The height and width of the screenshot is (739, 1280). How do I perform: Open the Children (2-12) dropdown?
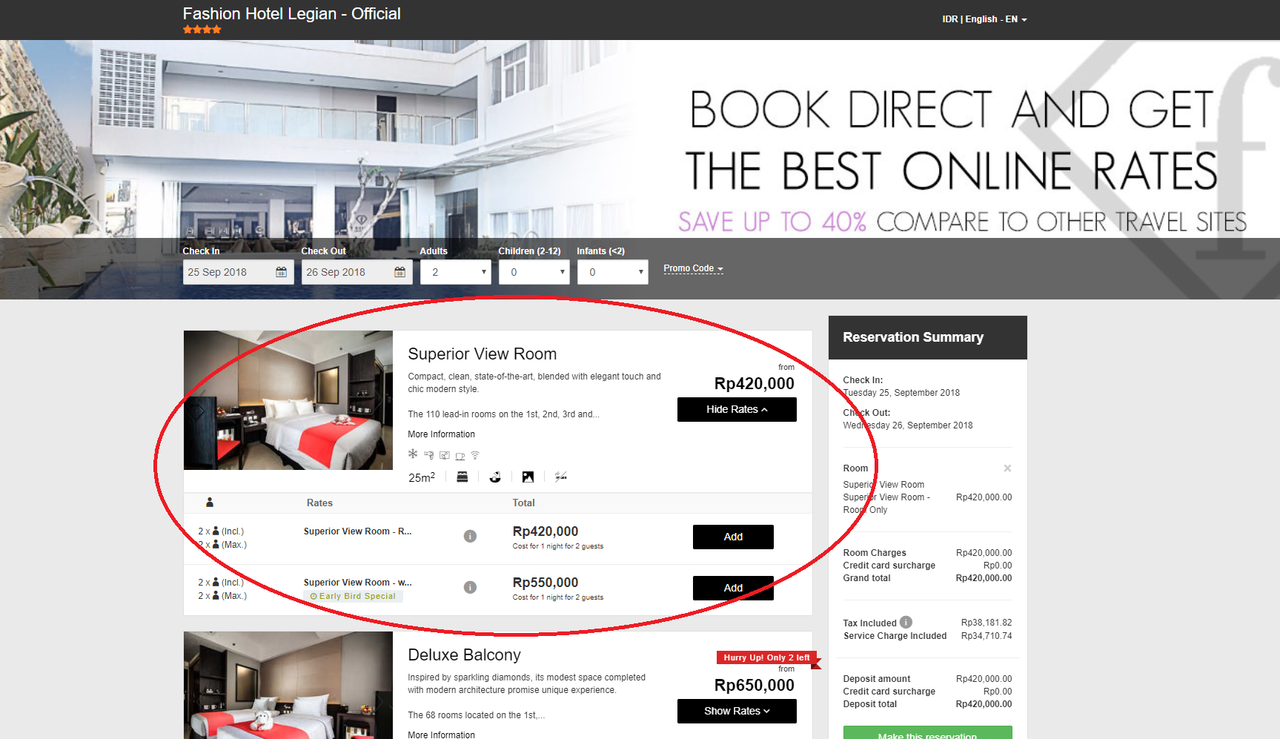point(534,272)
